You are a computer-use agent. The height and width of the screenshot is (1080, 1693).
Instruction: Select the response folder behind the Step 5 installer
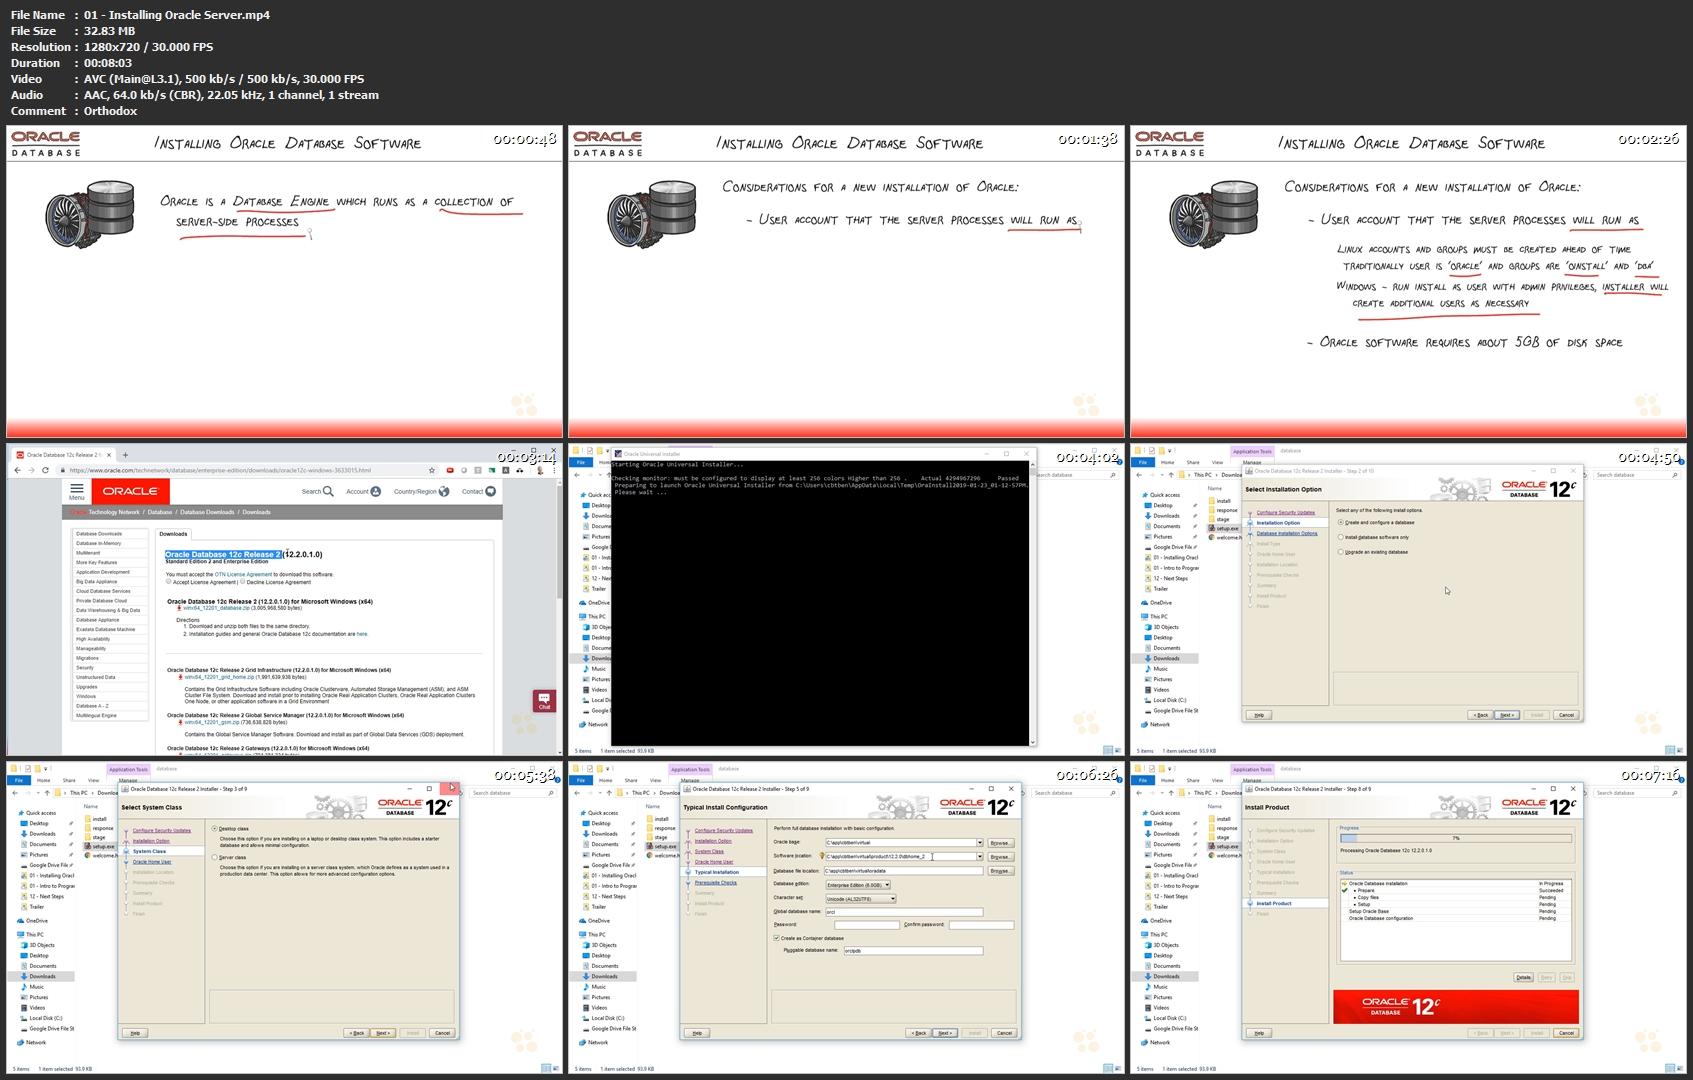pos(661,828)
